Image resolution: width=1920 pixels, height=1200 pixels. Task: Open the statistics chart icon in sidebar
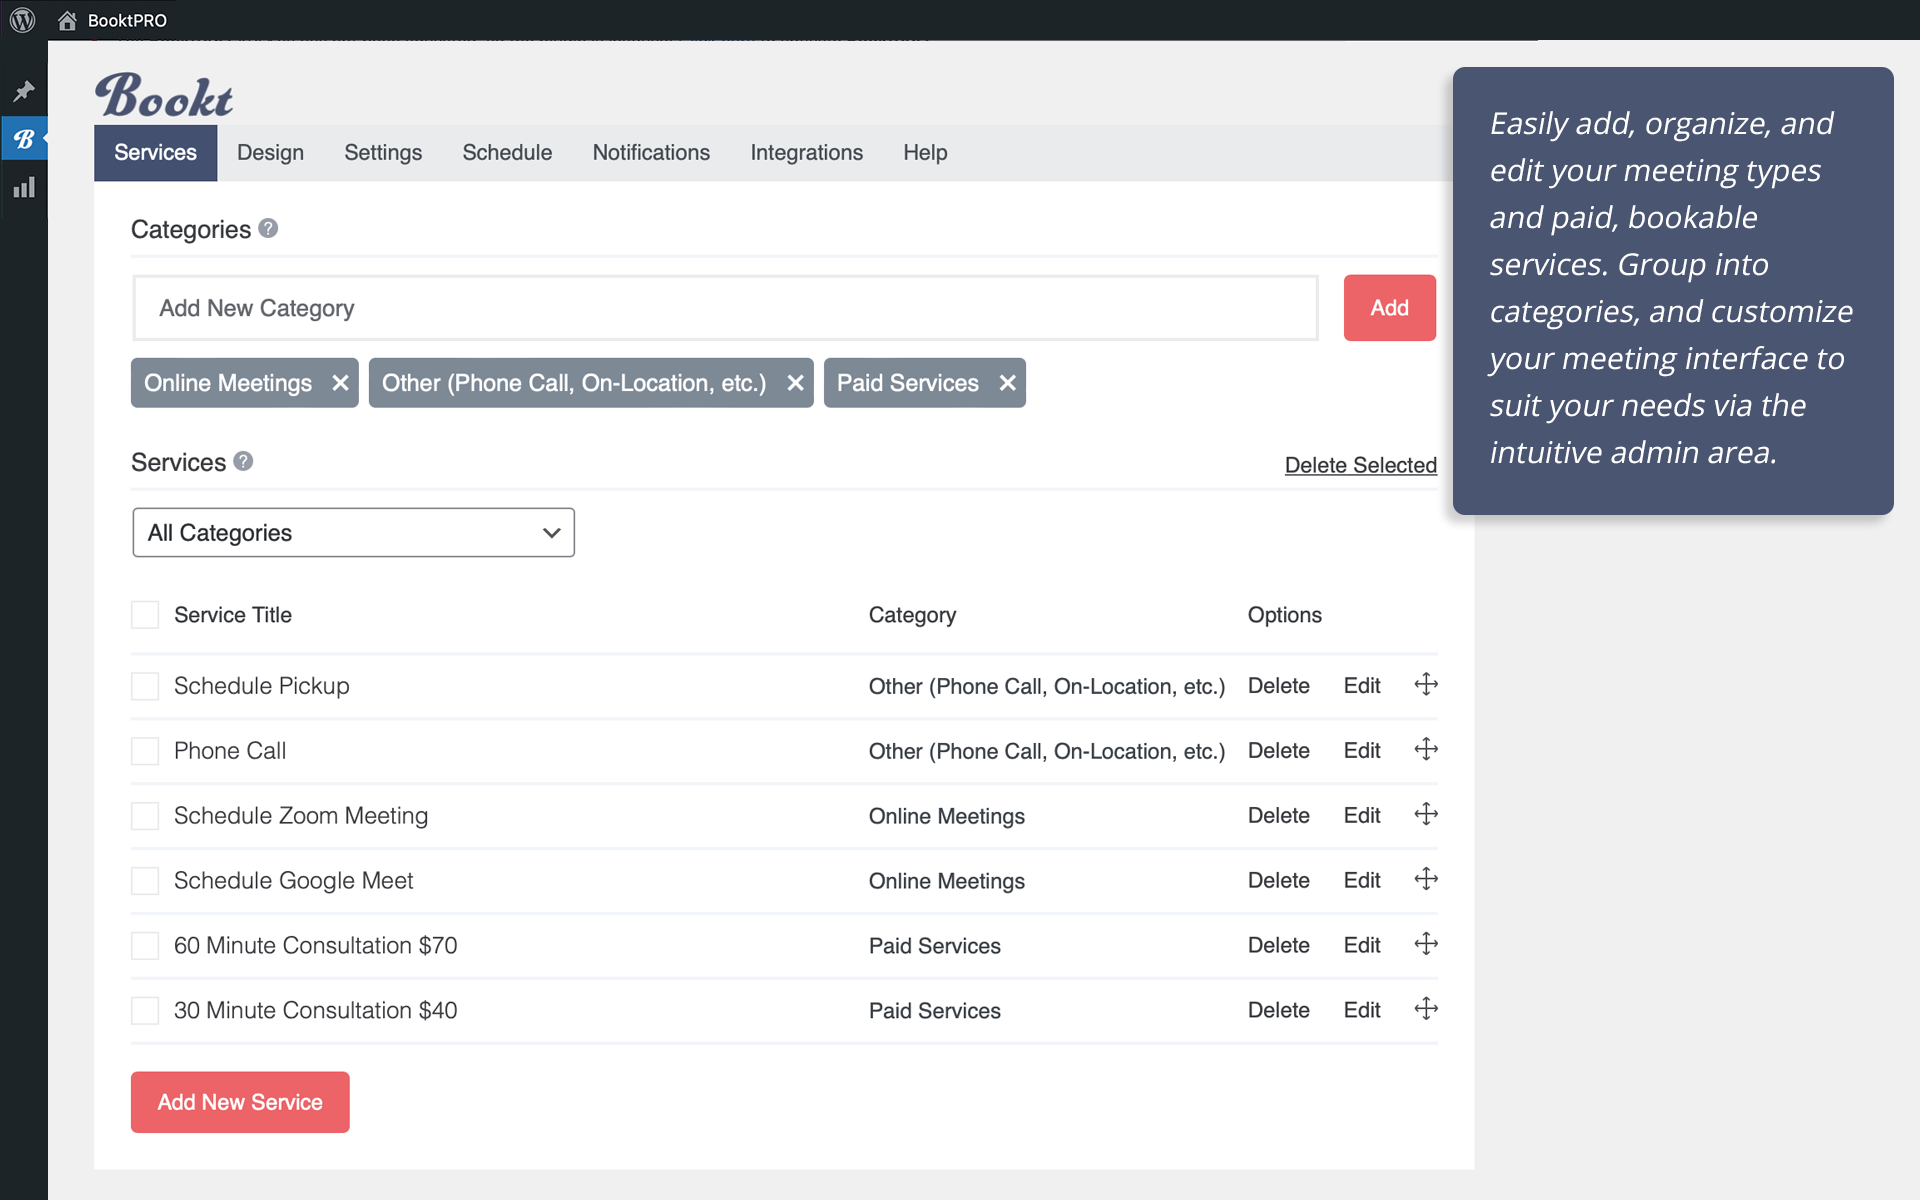coord(24,186)
